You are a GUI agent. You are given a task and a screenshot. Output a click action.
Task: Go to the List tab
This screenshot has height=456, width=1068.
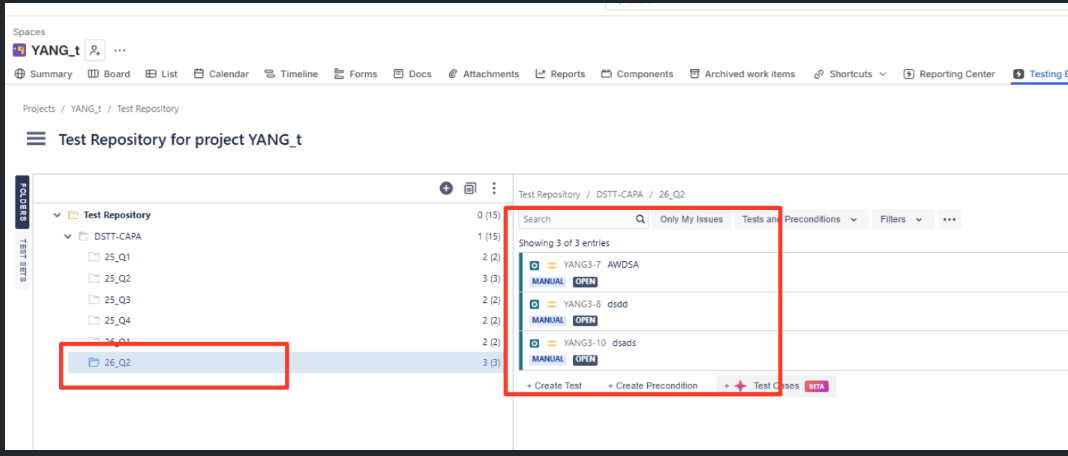[x=162, y=74]
